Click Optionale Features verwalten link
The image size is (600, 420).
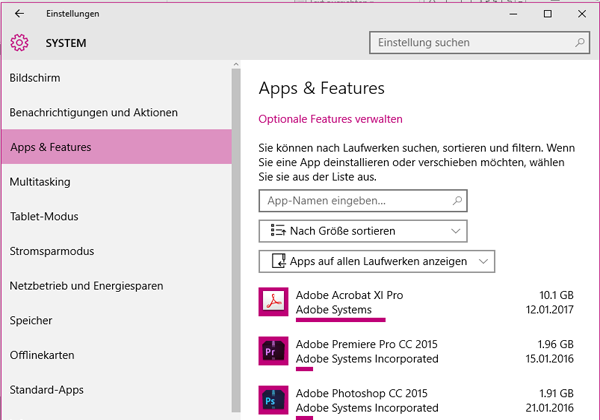point(330,119)
